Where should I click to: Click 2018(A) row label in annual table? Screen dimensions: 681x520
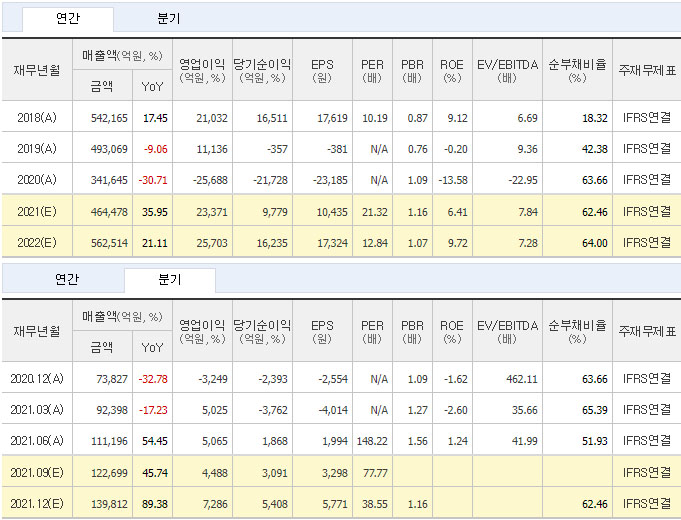coord(37,118)
